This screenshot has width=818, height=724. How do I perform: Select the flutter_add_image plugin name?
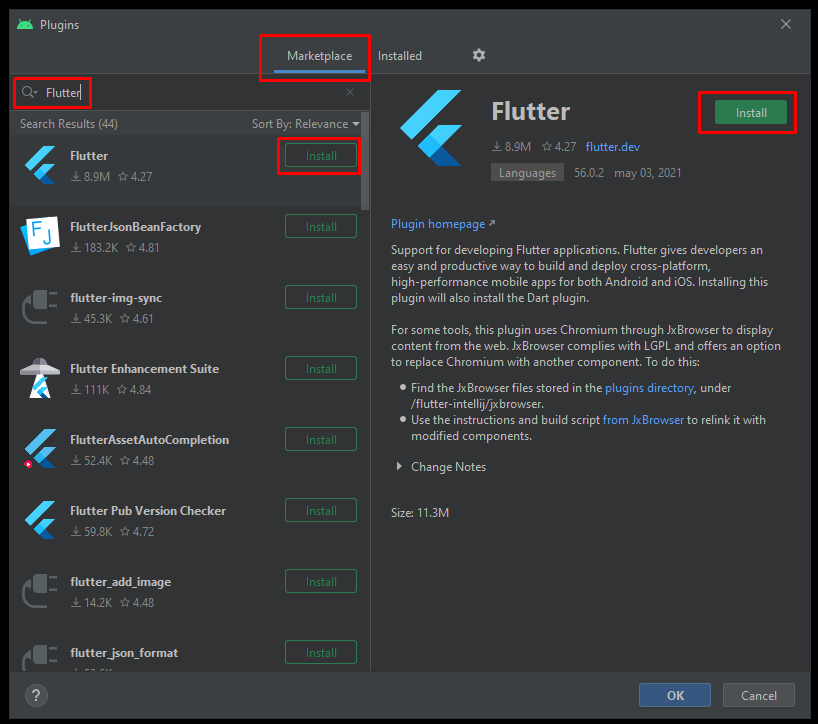click(121, 581)
